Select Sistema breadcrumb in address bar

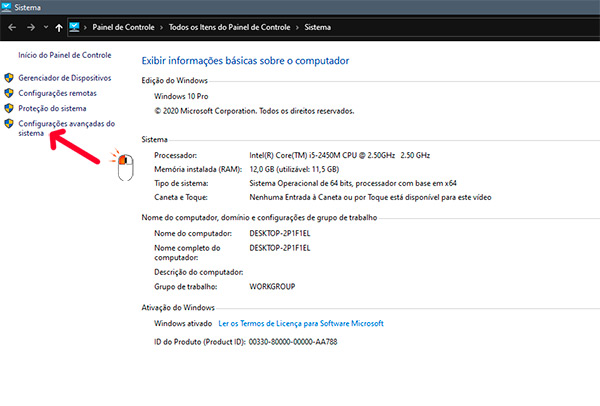(x=318, y=27)
